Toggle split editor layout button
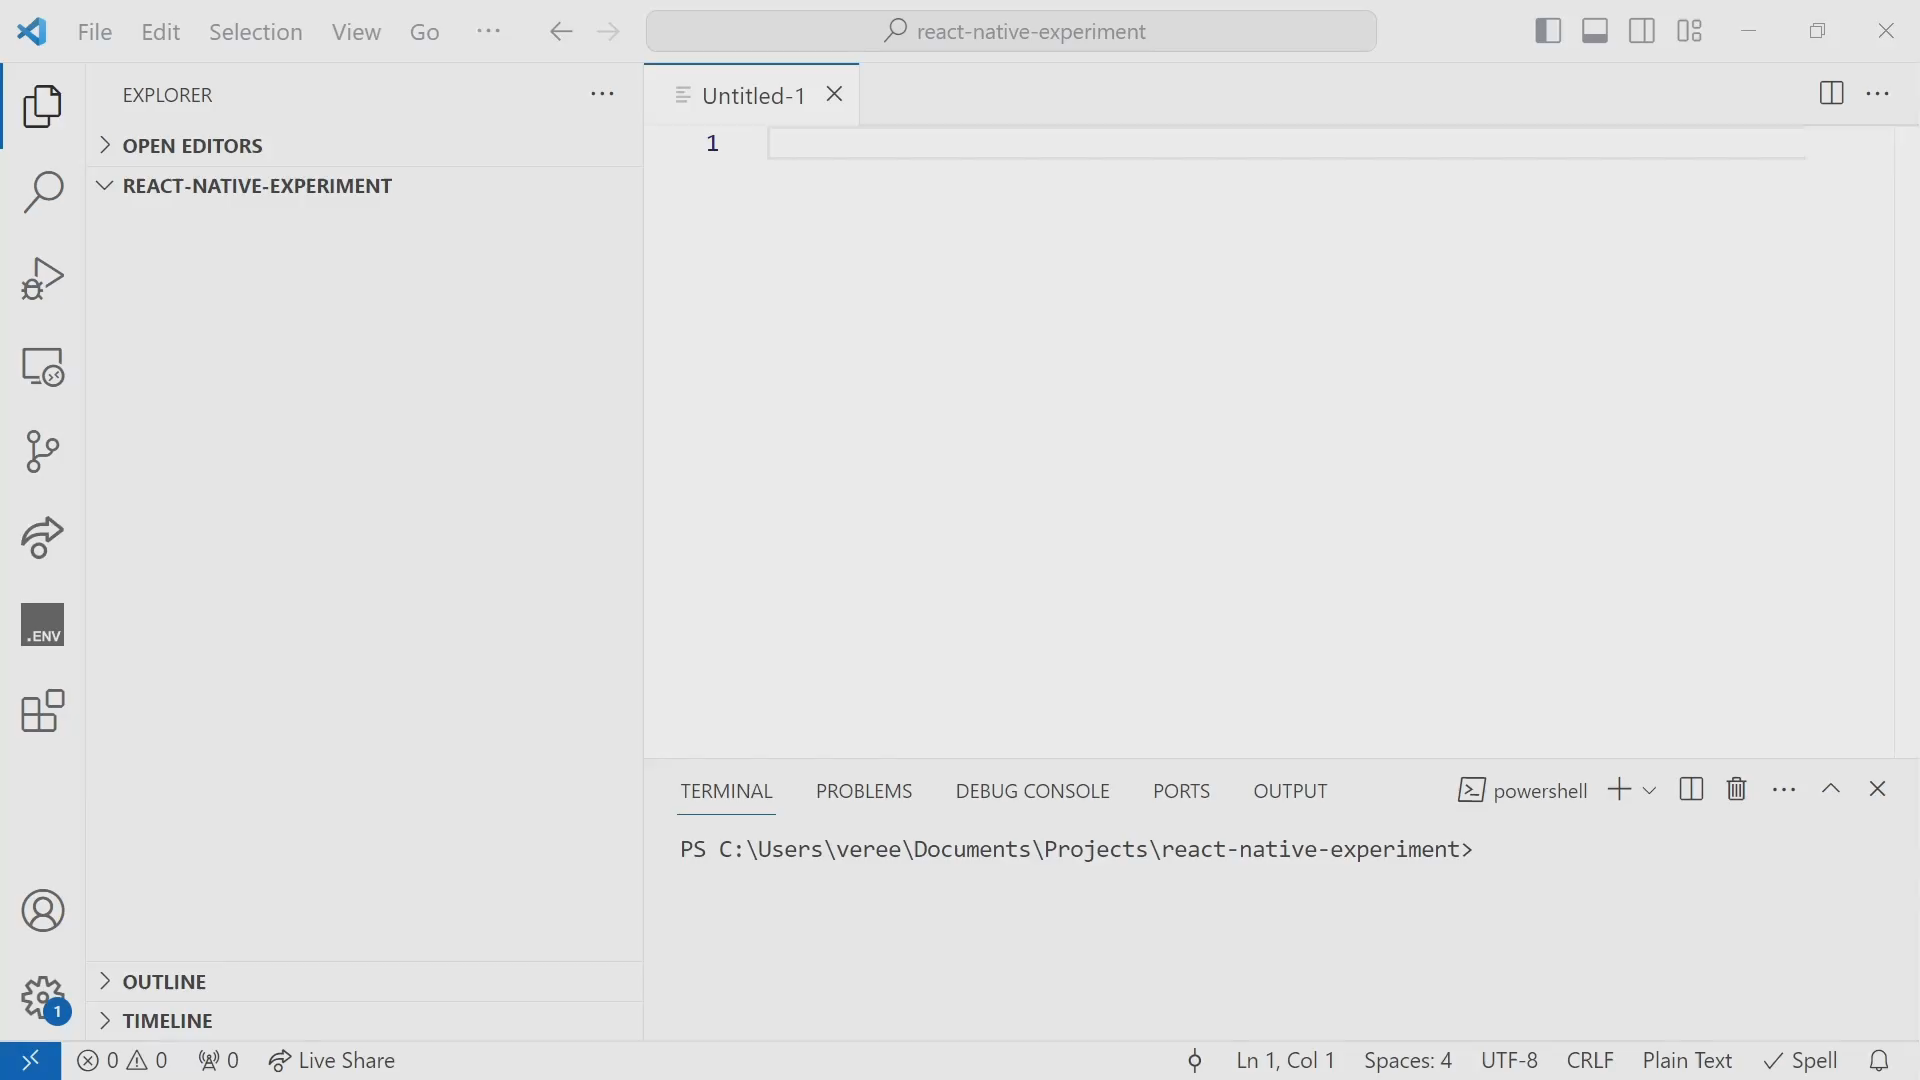This screenshot has width=1920, height=1080. pos(1832,92)
